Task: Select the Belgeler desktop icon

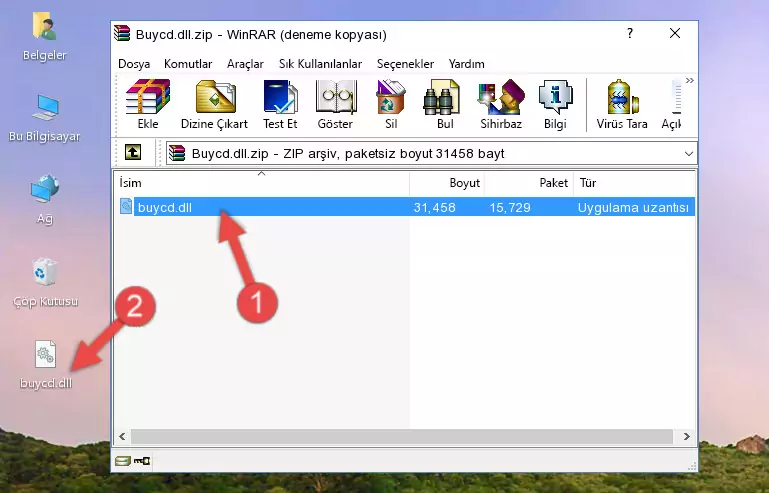Action: coord(45,37)
